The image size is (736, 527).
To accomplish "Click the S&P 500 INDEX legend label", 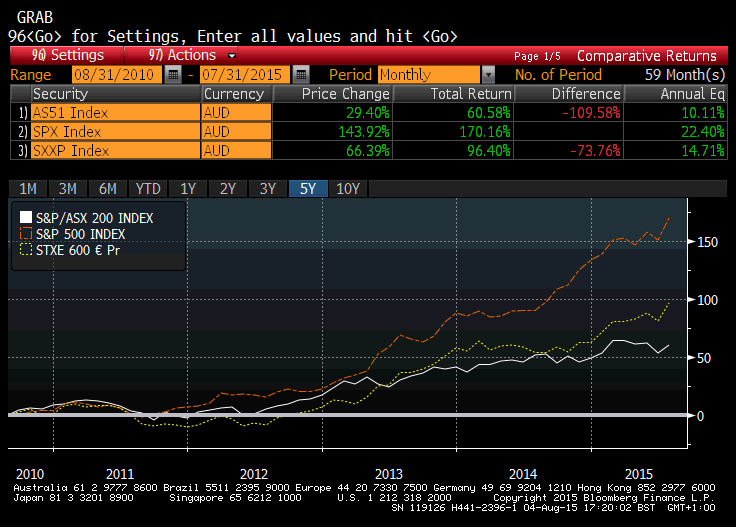I will point(81,234).
